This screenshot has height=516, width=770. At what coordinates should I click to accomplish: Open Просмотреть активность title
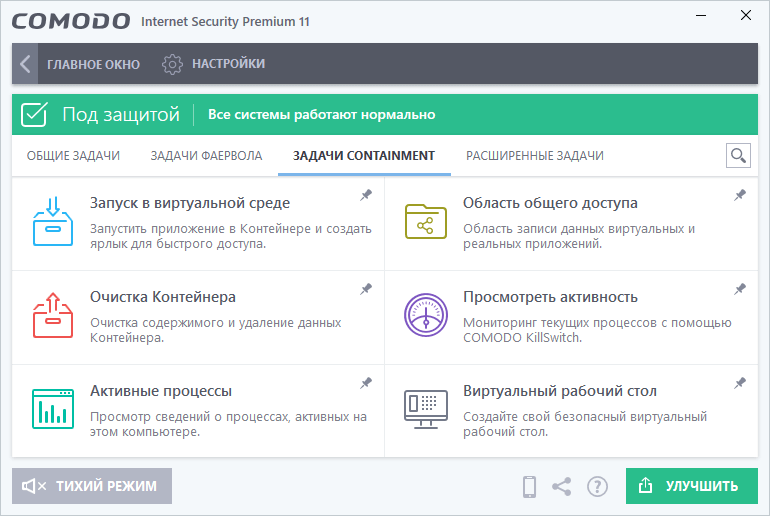[550, 297]
